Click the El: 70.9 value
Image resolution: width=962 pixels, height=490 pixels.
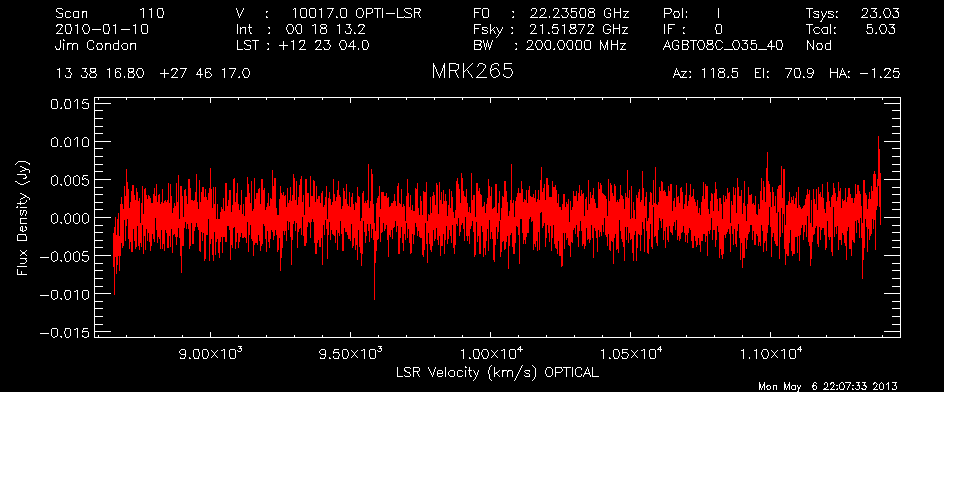pyautogui.click(x=784, y=74)
